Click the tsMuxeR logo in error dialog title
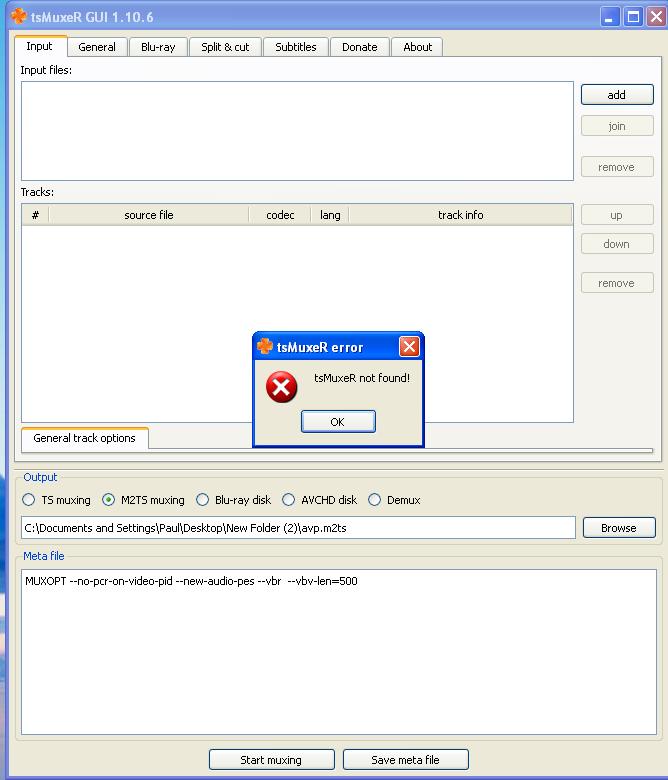The height and width of the screenshot is (780, 668). pos(265,346)
